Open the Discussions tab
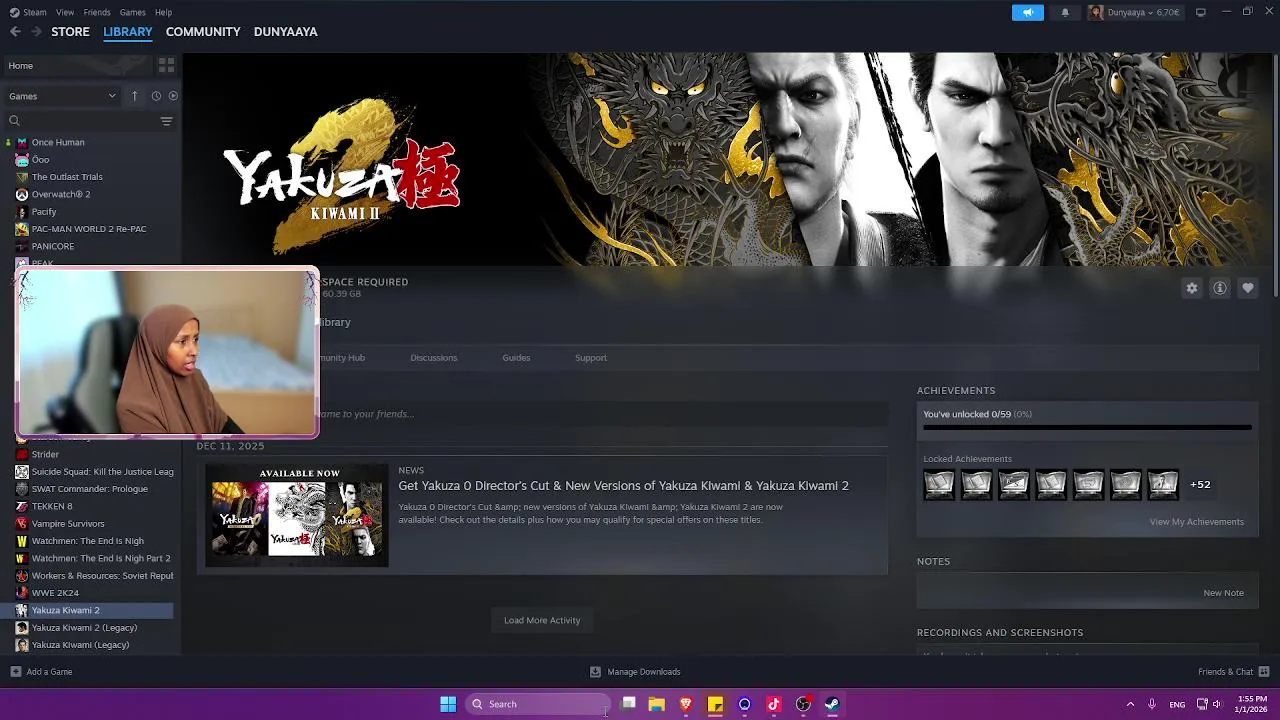 [433, 358]
